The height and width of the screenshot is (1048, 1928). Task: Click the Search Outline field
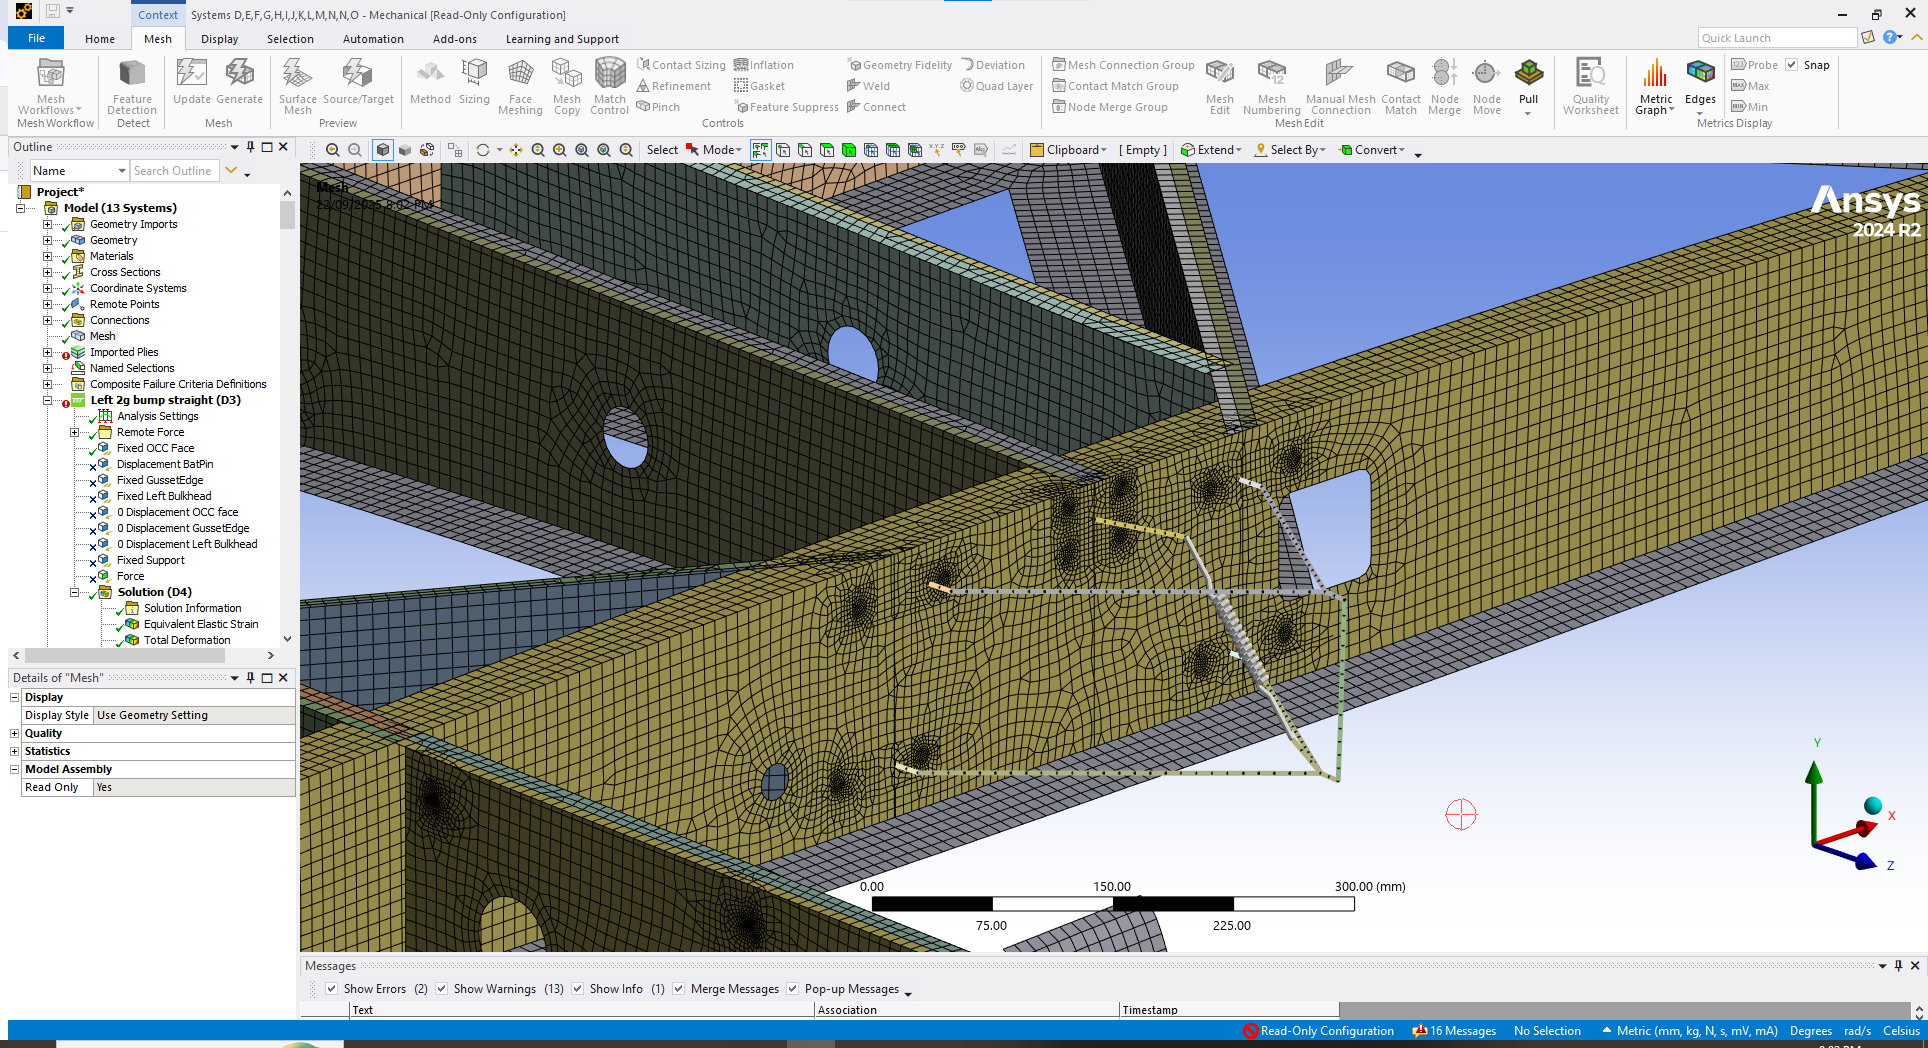click(x=174, y=171)
